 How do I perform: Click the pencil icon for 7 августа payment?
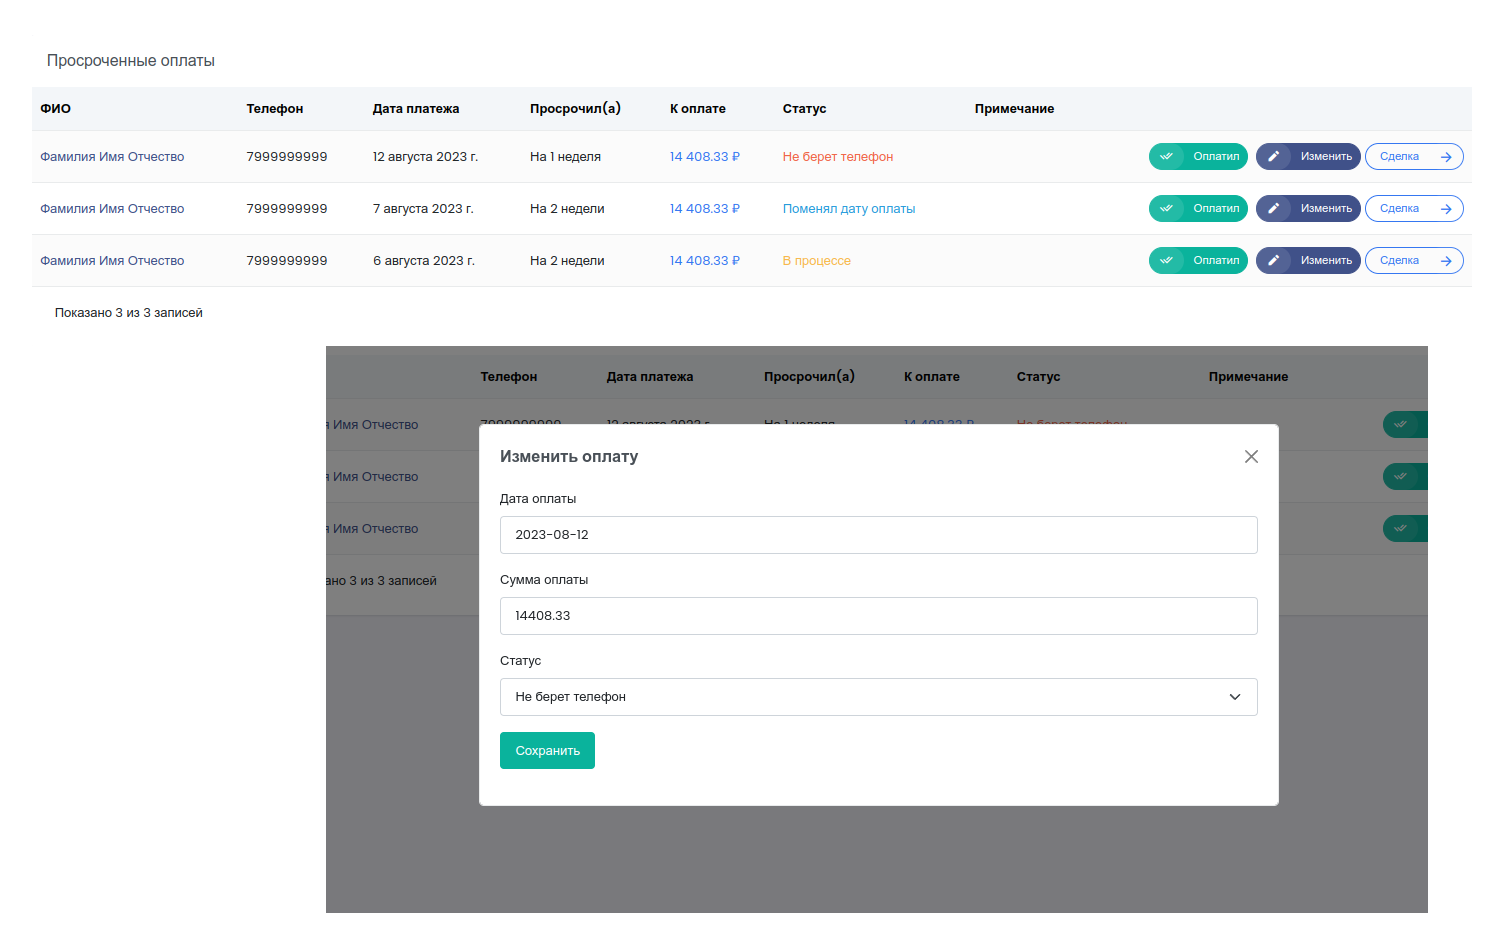(1273, 209)
